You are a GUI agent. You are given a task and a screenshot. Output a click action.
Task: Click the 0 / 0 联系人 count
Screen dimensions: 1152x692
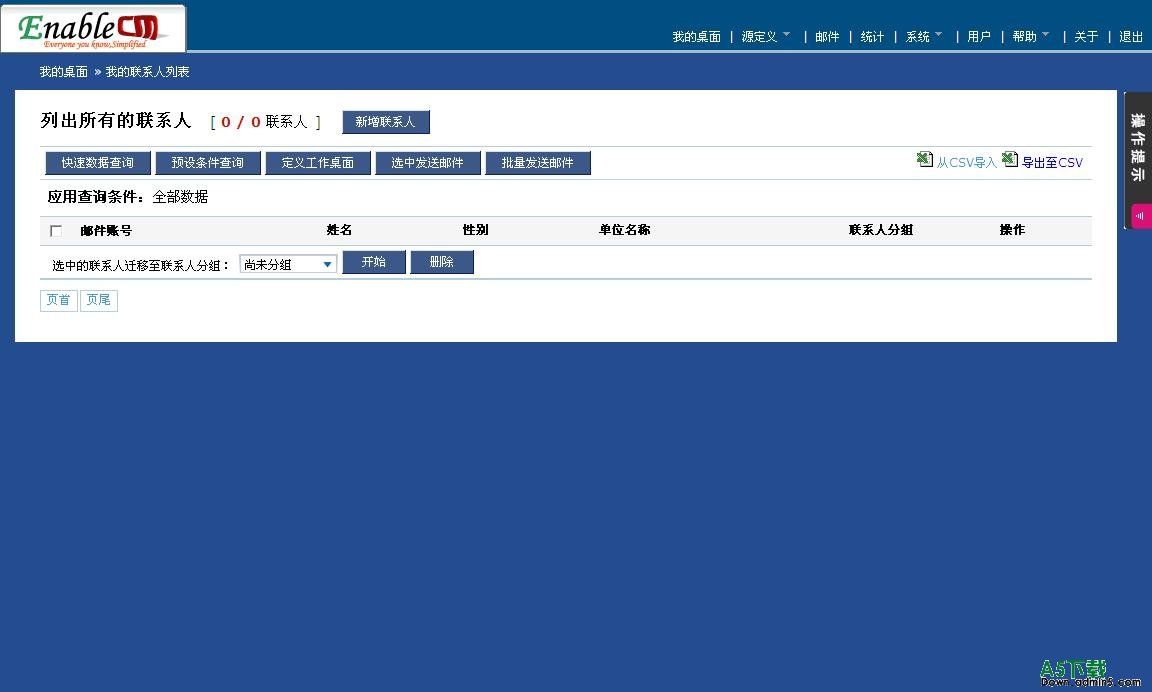click(265, 122)
